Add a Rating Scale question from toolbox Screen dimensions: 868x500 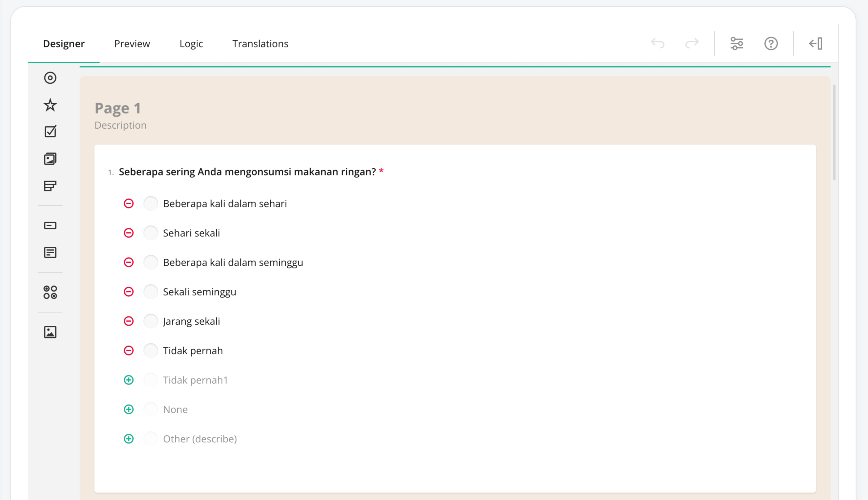pyautogui.click(x=50, y=105)
